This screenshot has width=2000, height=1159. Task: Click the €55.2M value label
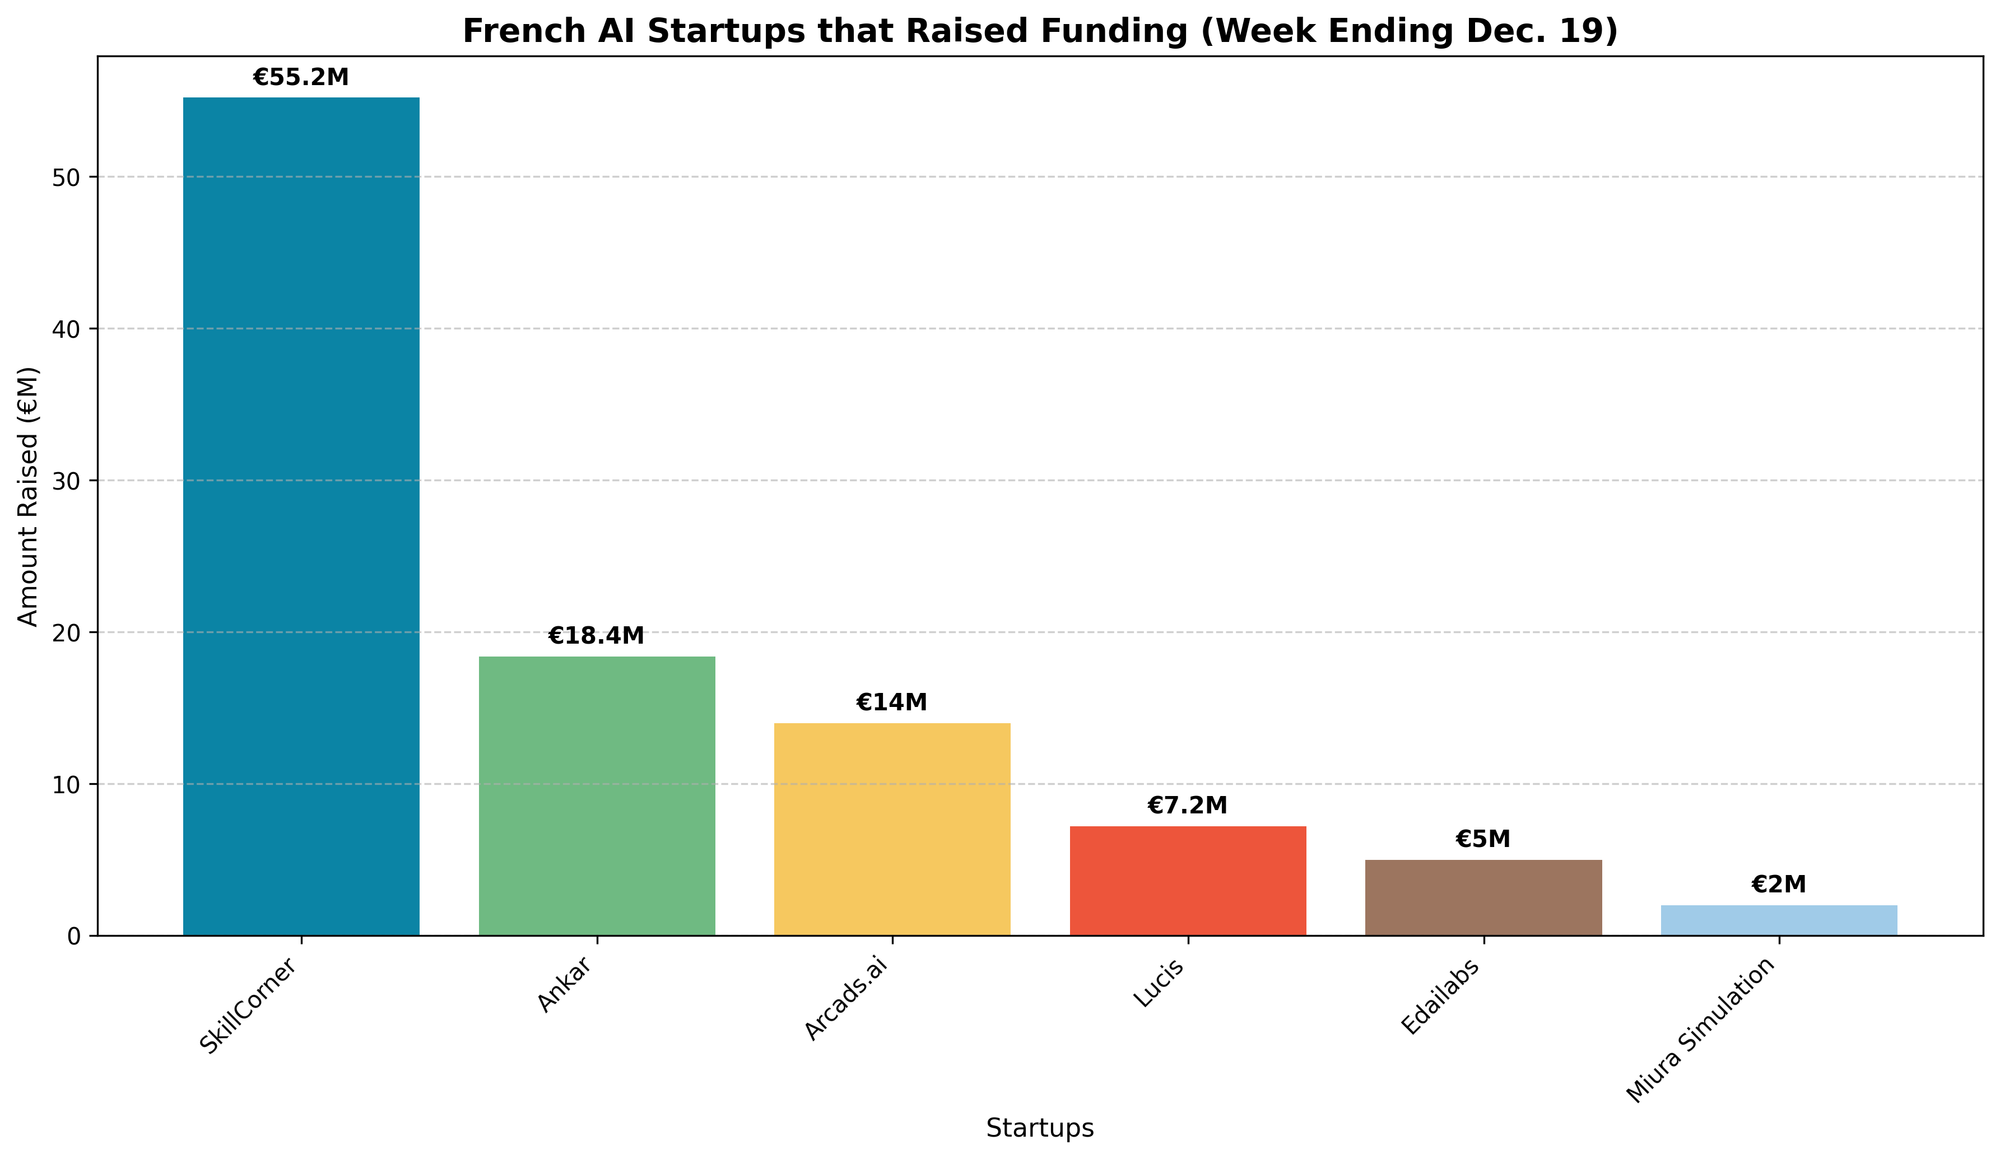click(x=301, y=78)
